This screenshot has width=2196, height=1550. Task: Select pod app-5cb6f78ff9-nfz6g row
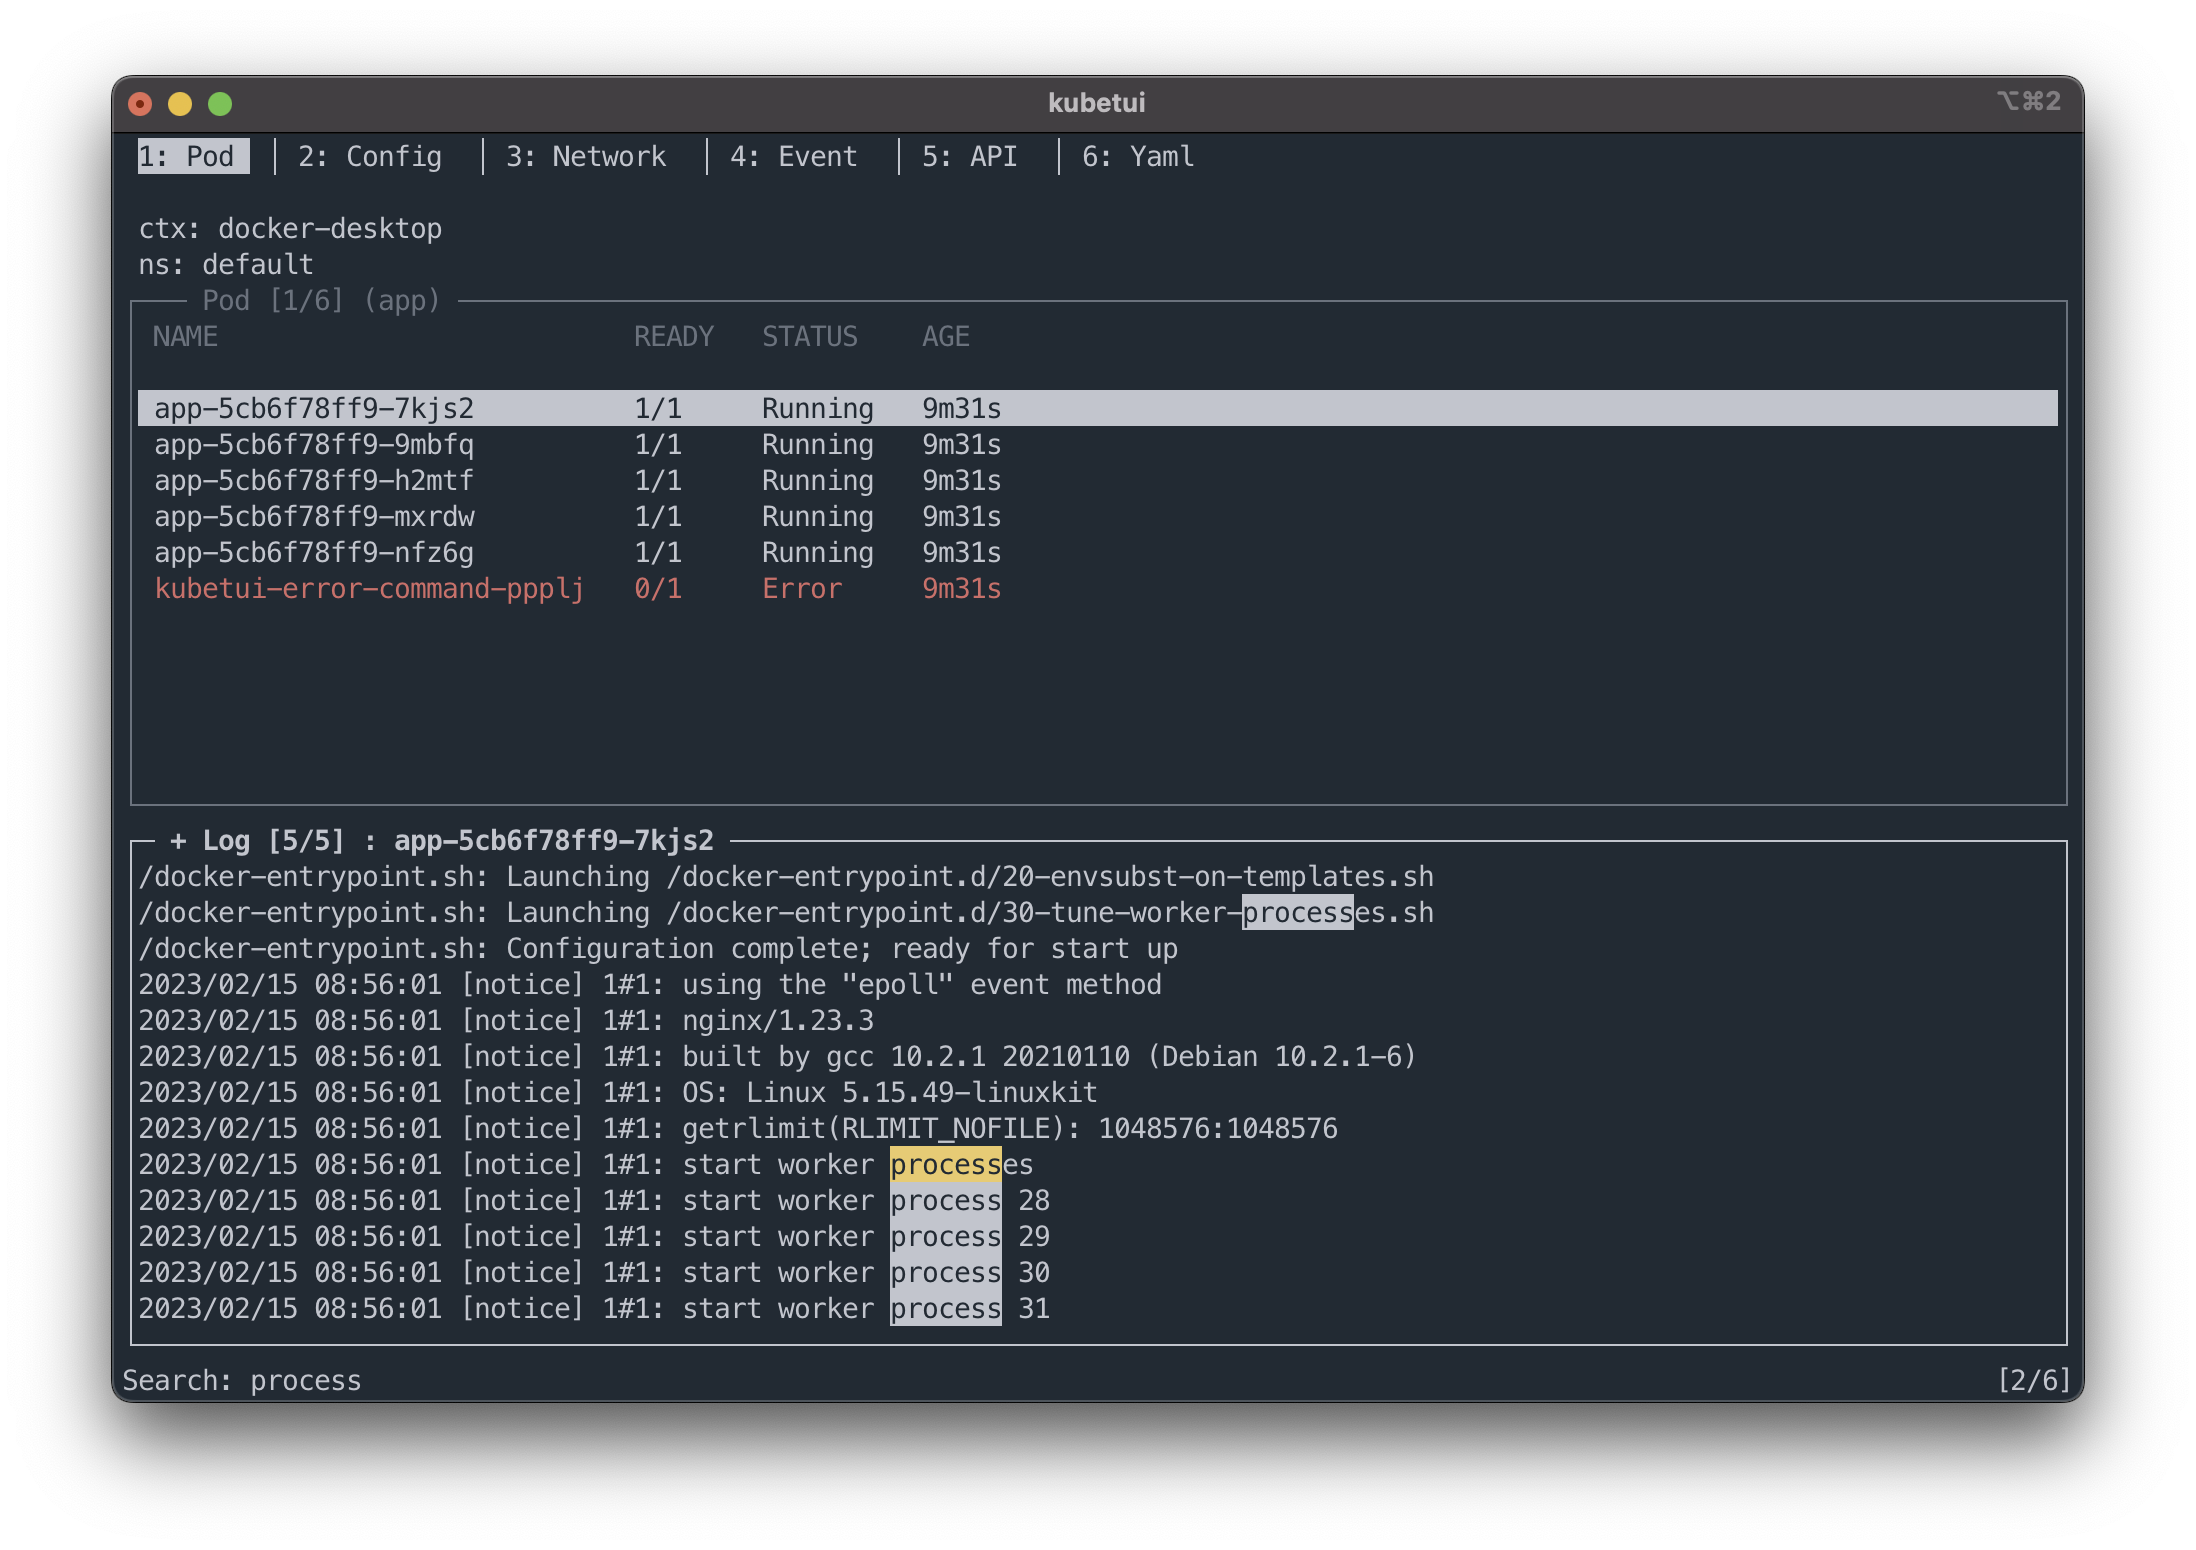pyautogui.click(x=314, y=553)
